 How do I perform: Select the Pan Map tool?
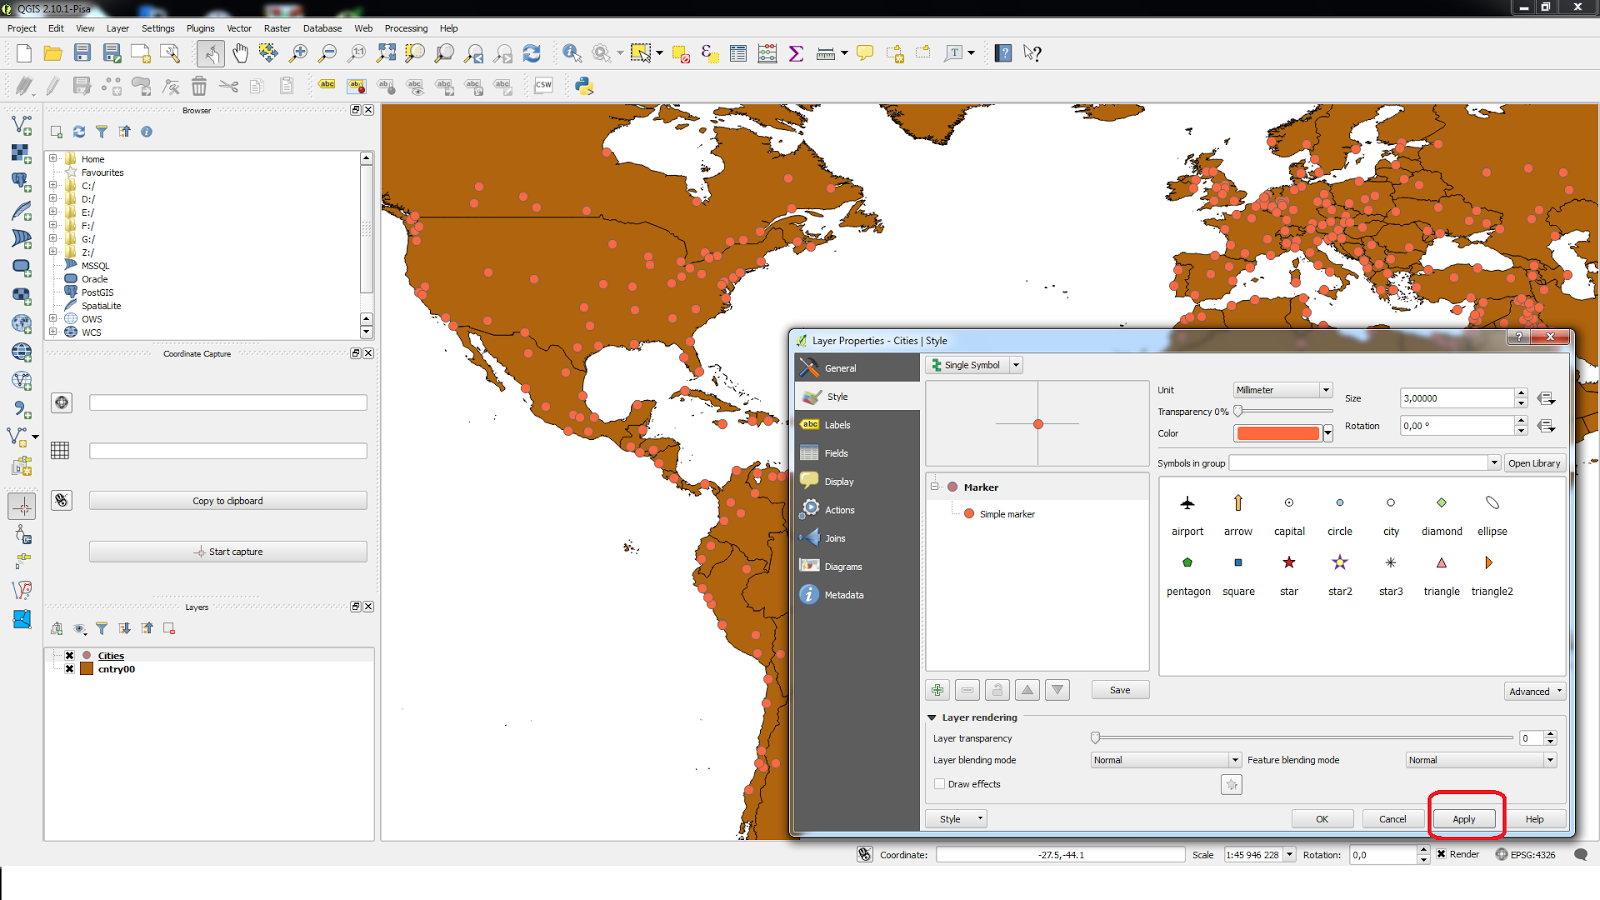point(240,53)
